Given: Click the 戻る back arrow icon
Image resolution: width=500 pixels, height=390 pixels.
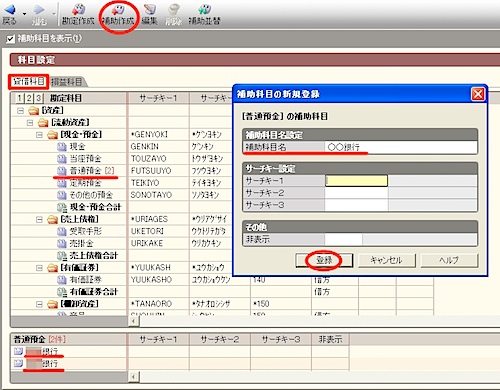Looking at the screenshot, I should pyautogui.click(x=10, y=9).
